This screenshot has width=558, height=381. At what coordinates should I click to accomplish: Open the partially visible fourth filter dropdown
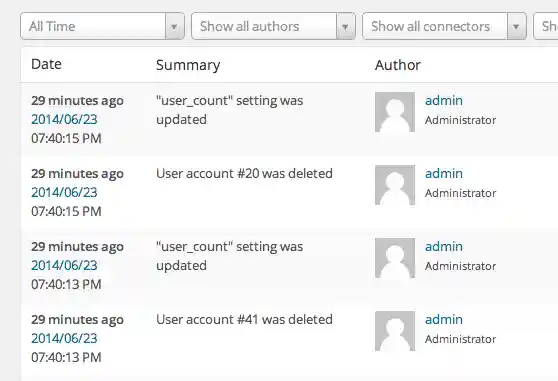click(546, 26)
